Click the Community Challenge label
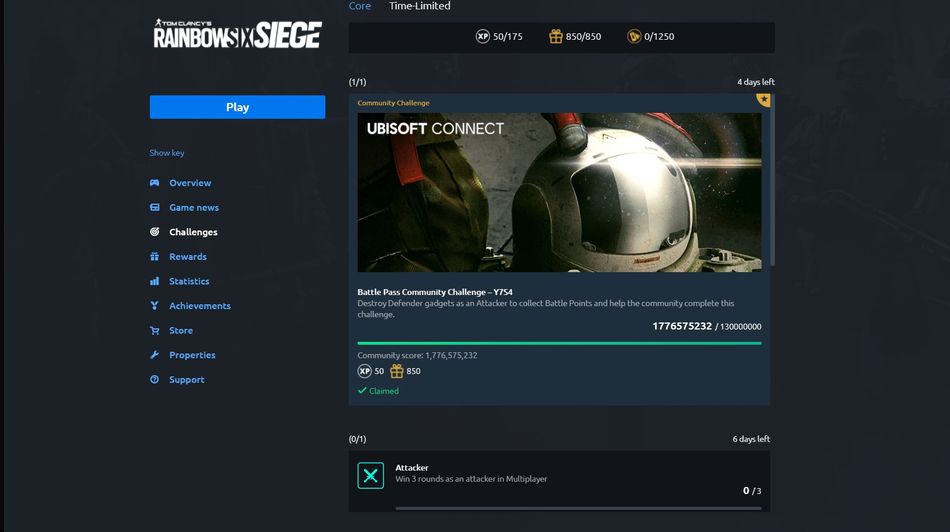 click(393, 103)
